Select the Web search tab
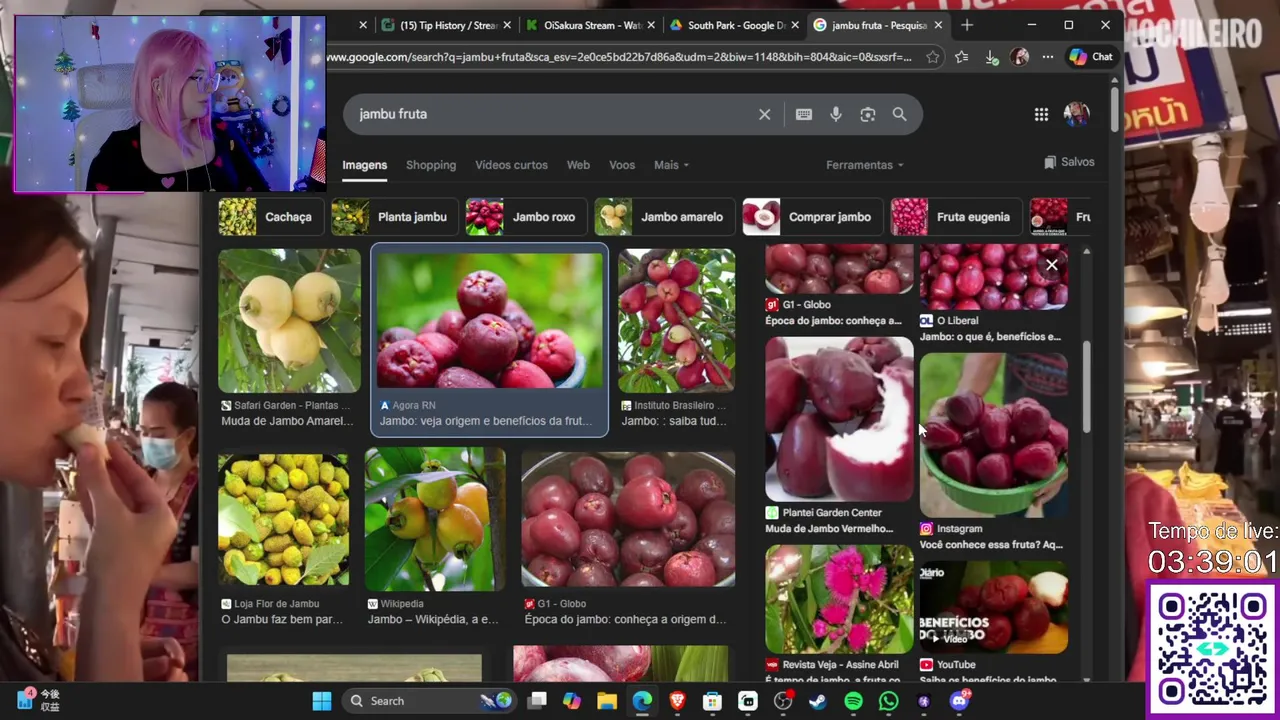 (x=578, y=165)
